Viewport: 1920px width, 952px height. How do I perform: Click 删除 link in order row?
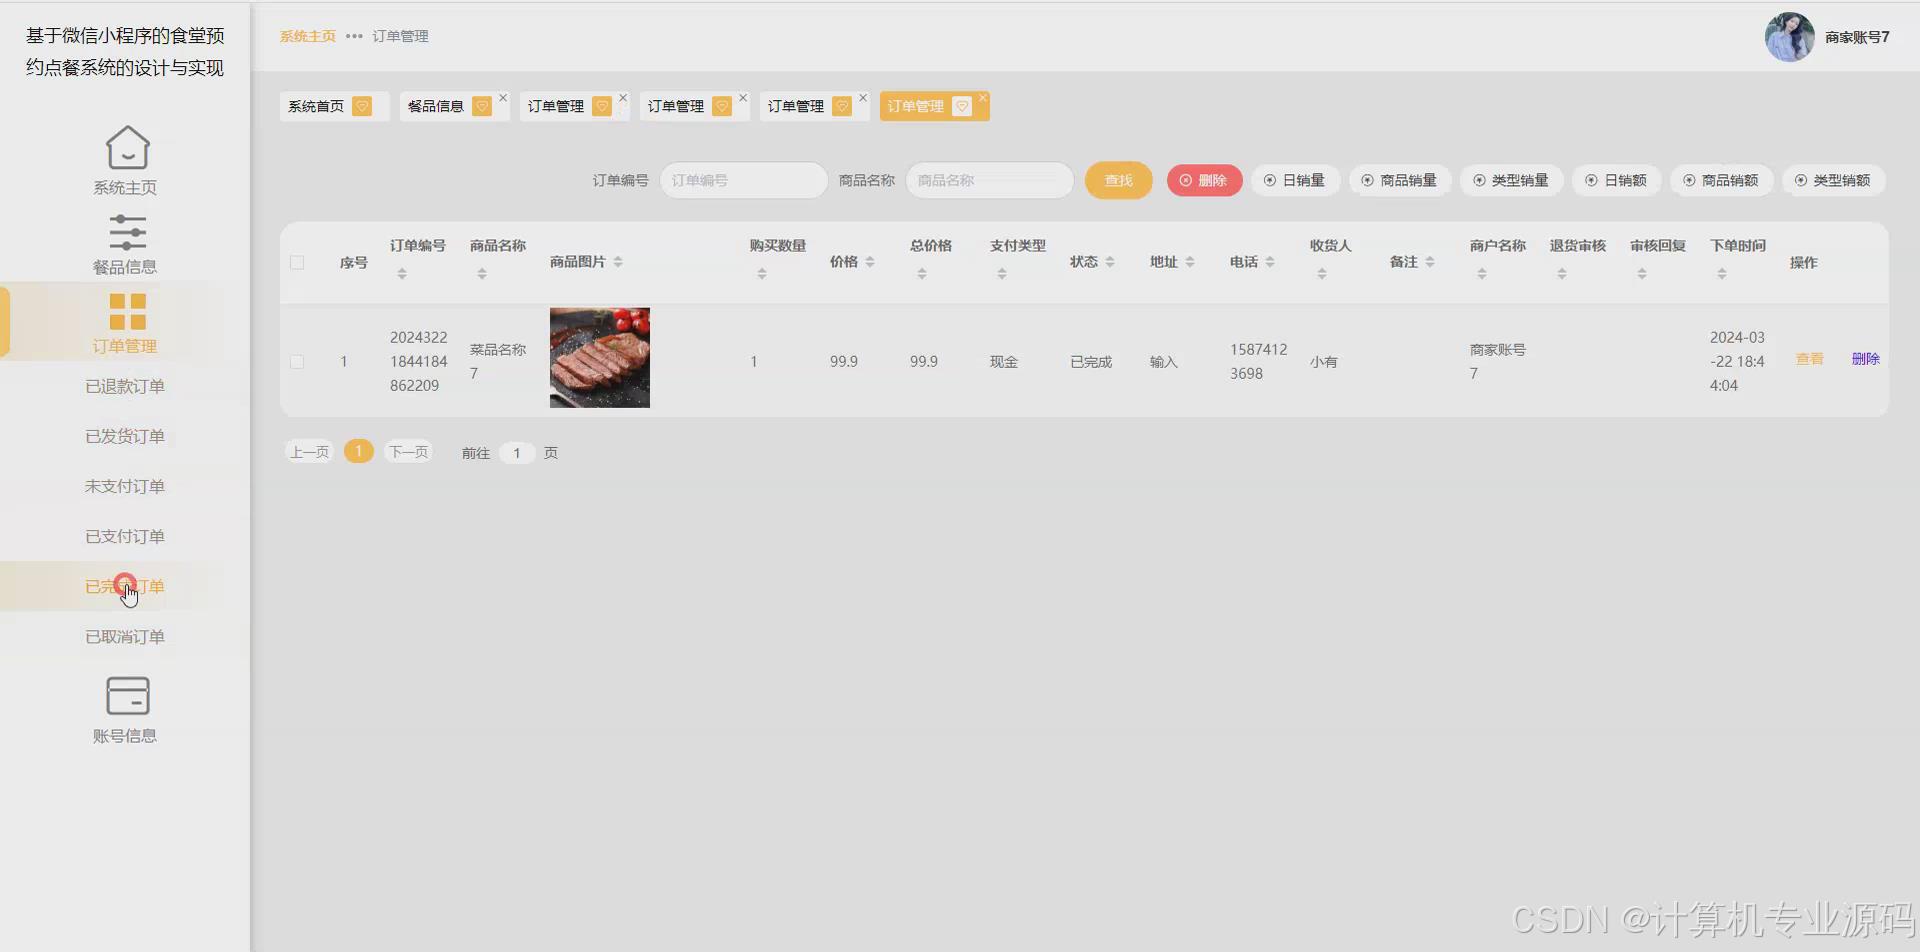[x=1866, y=359]
